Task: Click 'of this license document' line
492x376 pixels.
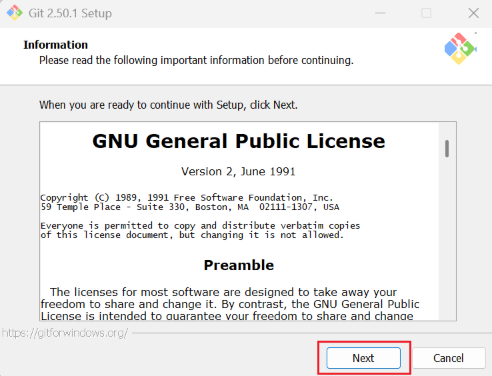Action: [x=192, y=235]
